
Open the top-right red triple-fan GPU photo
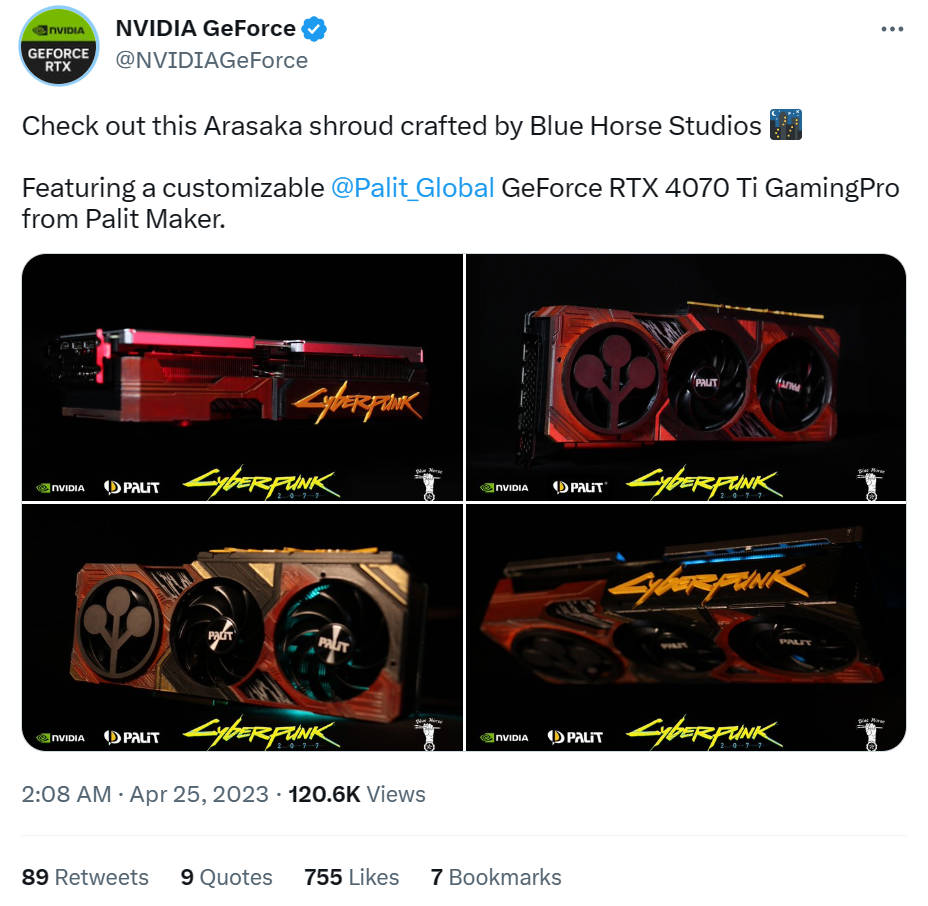686,378
